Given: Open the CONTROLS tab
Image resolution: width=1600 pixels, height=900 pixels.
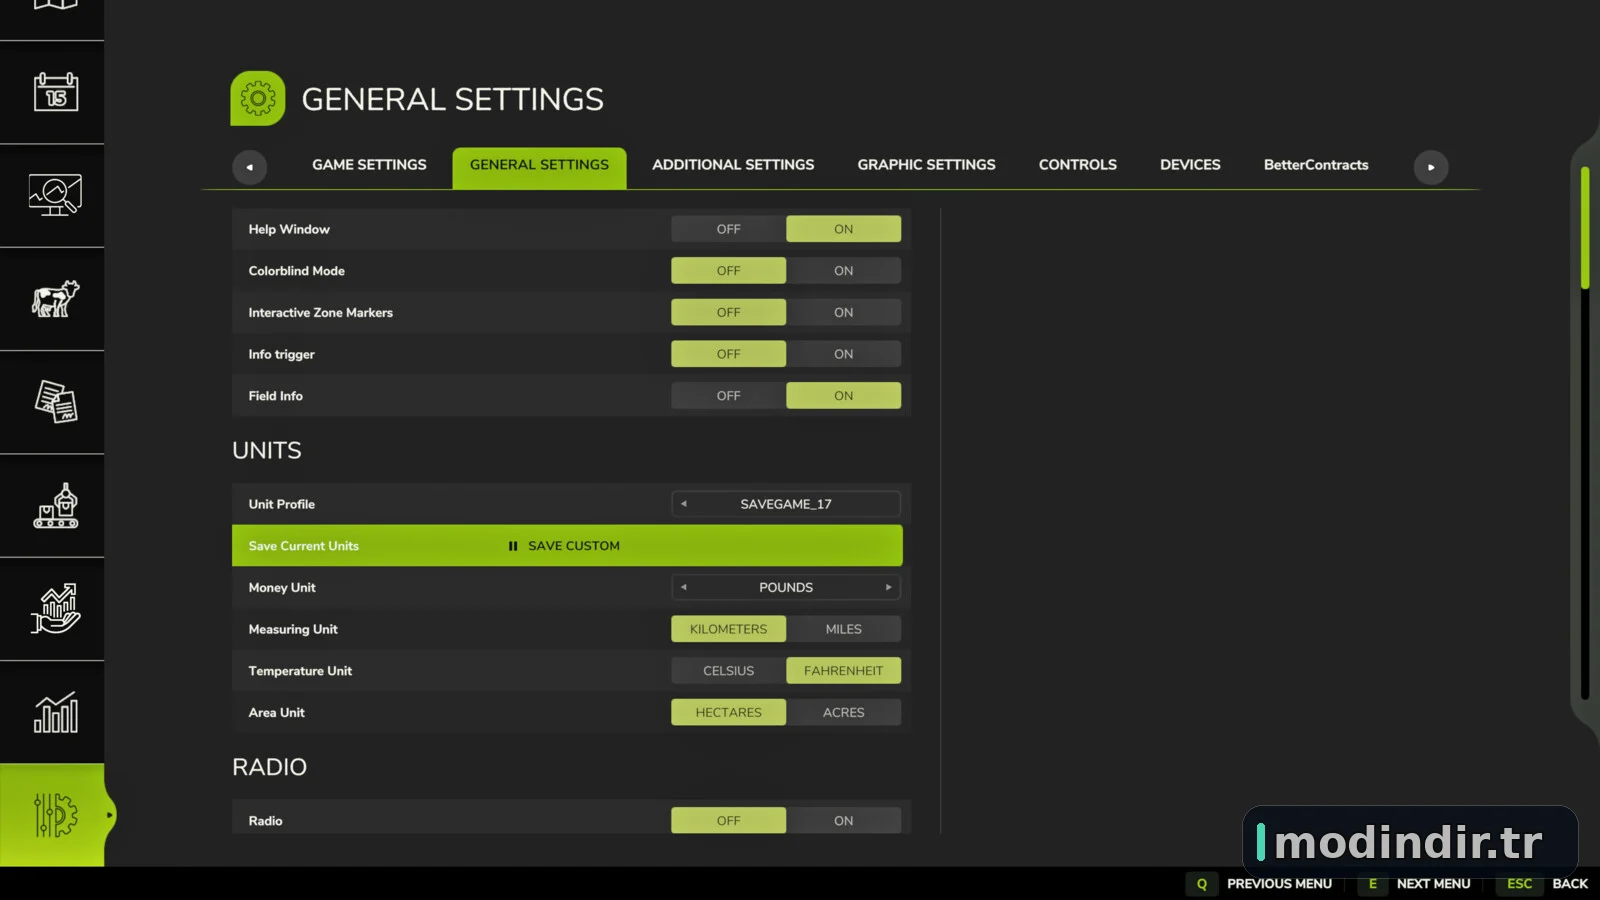Looking at the screenshot, I should [x=1077, y=165].
